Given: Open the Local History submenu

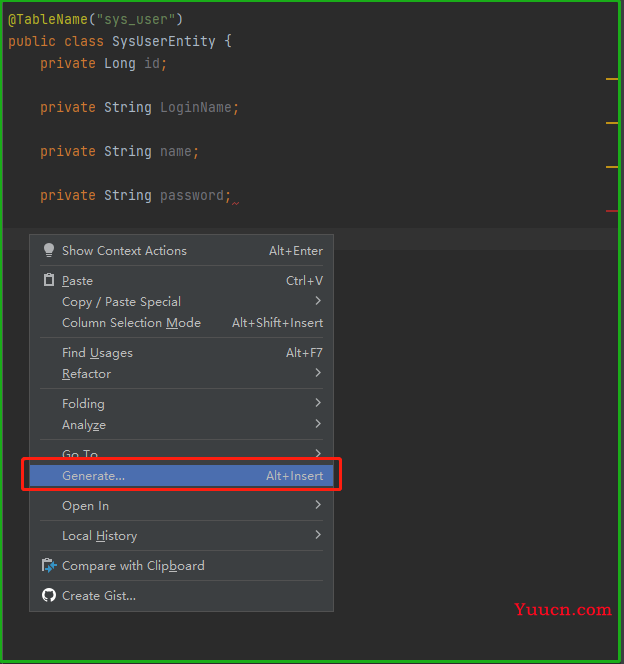Looking at the screenshot, I should point(99,536).
